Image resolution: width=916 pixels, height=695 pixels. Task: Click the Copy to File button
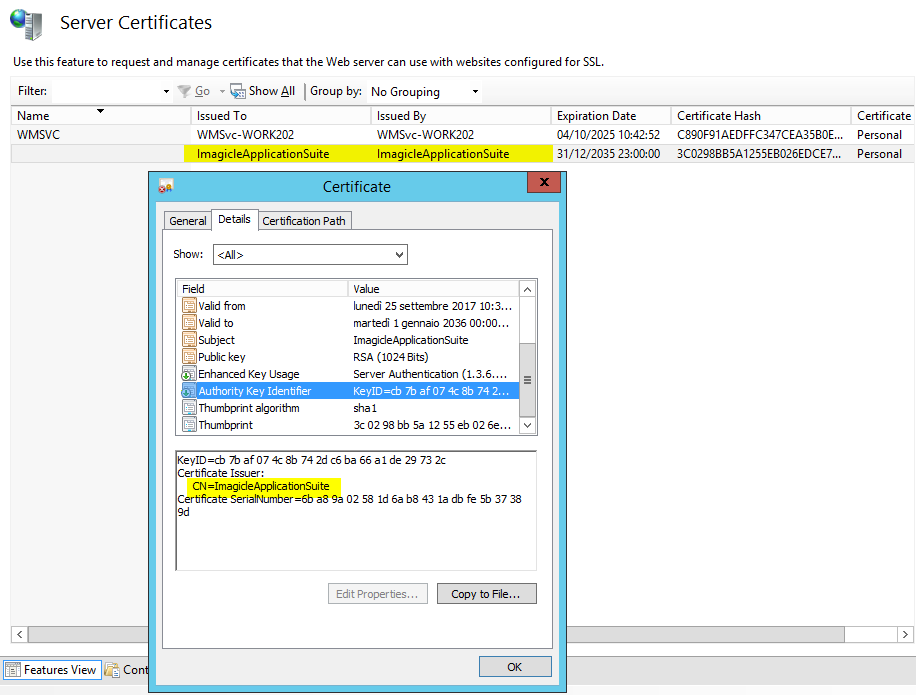pos(485,594)
